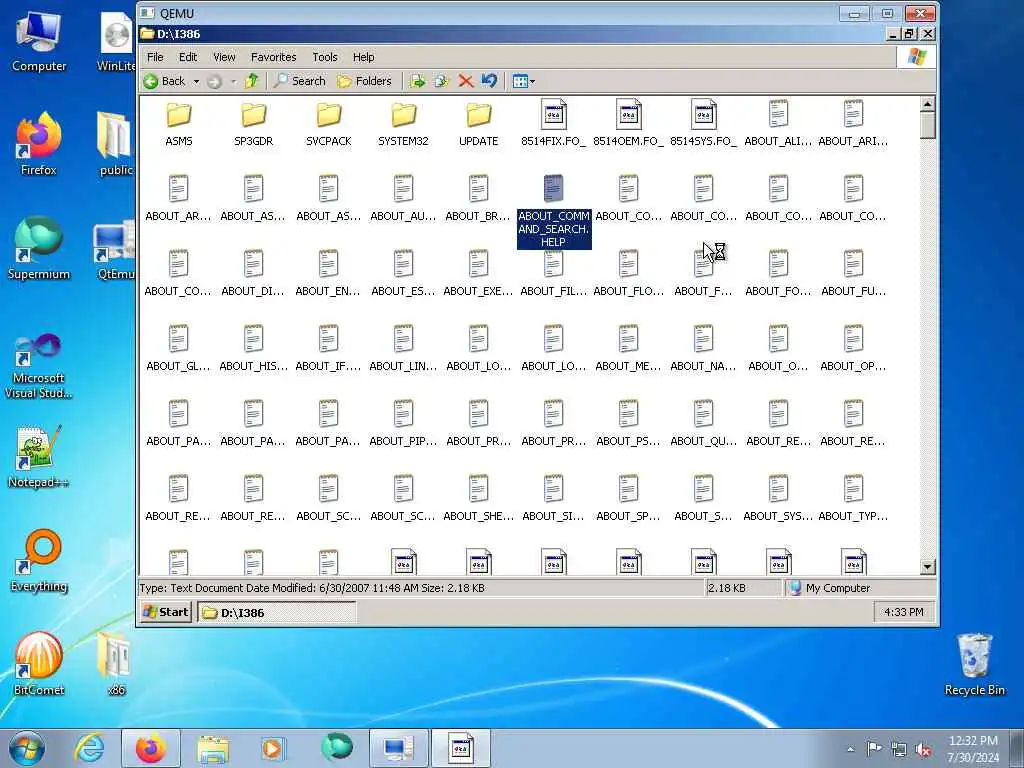
Task: Select the ABOUT_BR... text file
Action: [x=479, y=199]
